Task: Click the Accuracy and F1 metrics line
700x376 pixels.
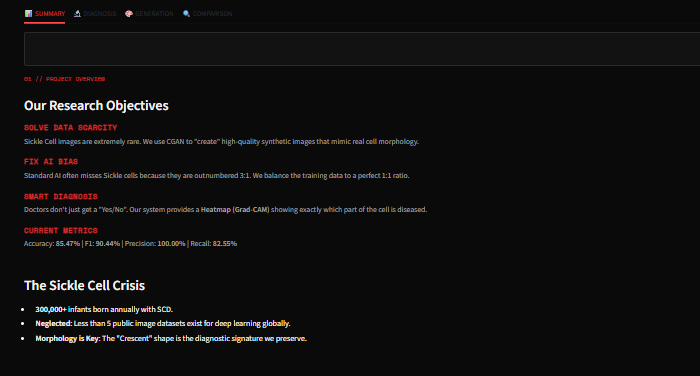Action: point(130,243)
